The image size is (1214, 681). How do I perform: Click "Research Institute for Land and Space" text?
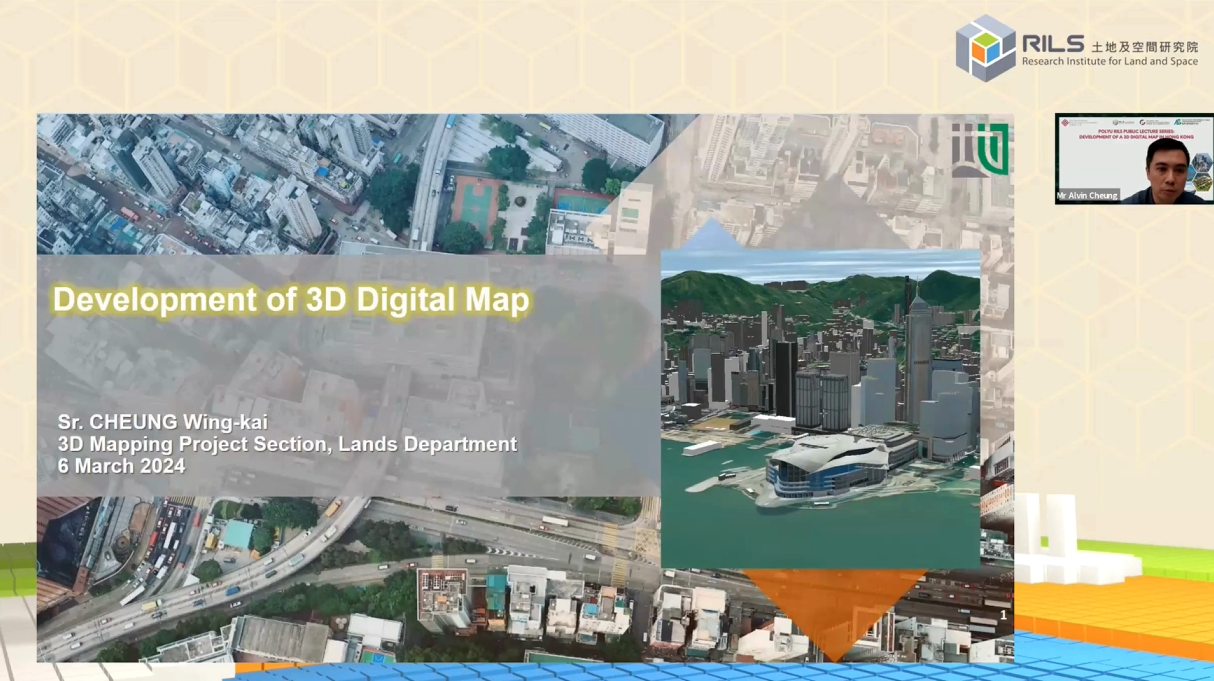(1108, 62)
